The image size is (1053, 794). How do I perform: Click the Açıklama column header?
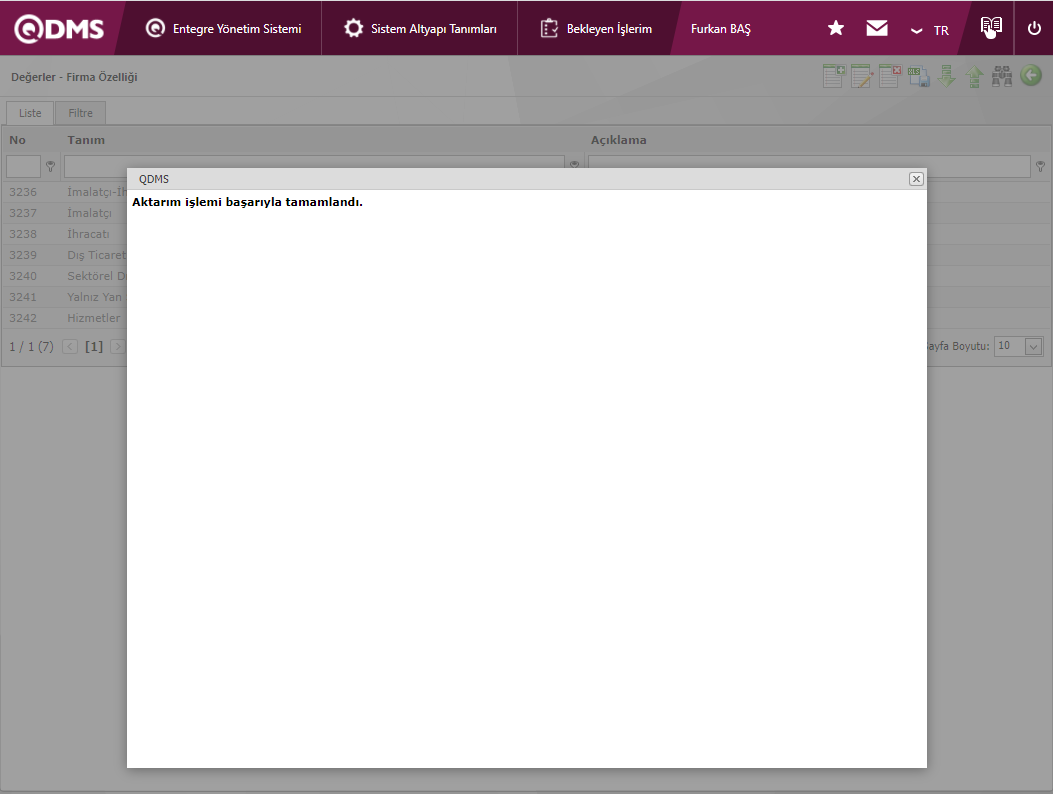pyautogui.click(x=619, y=140)
